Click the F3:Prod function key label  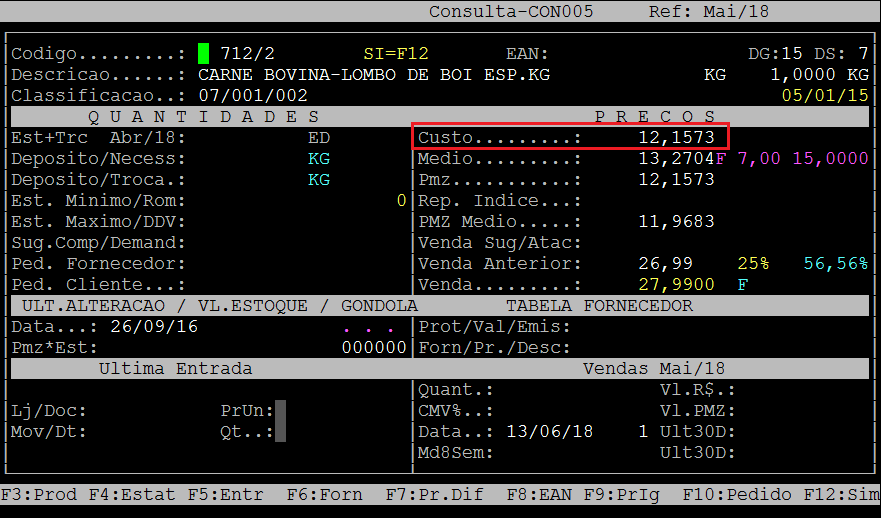click(x=40, y=495)
